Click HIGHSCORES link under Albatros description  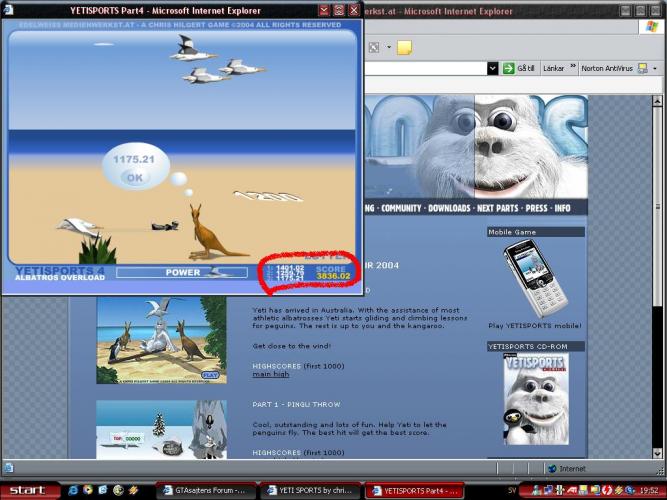276,366
